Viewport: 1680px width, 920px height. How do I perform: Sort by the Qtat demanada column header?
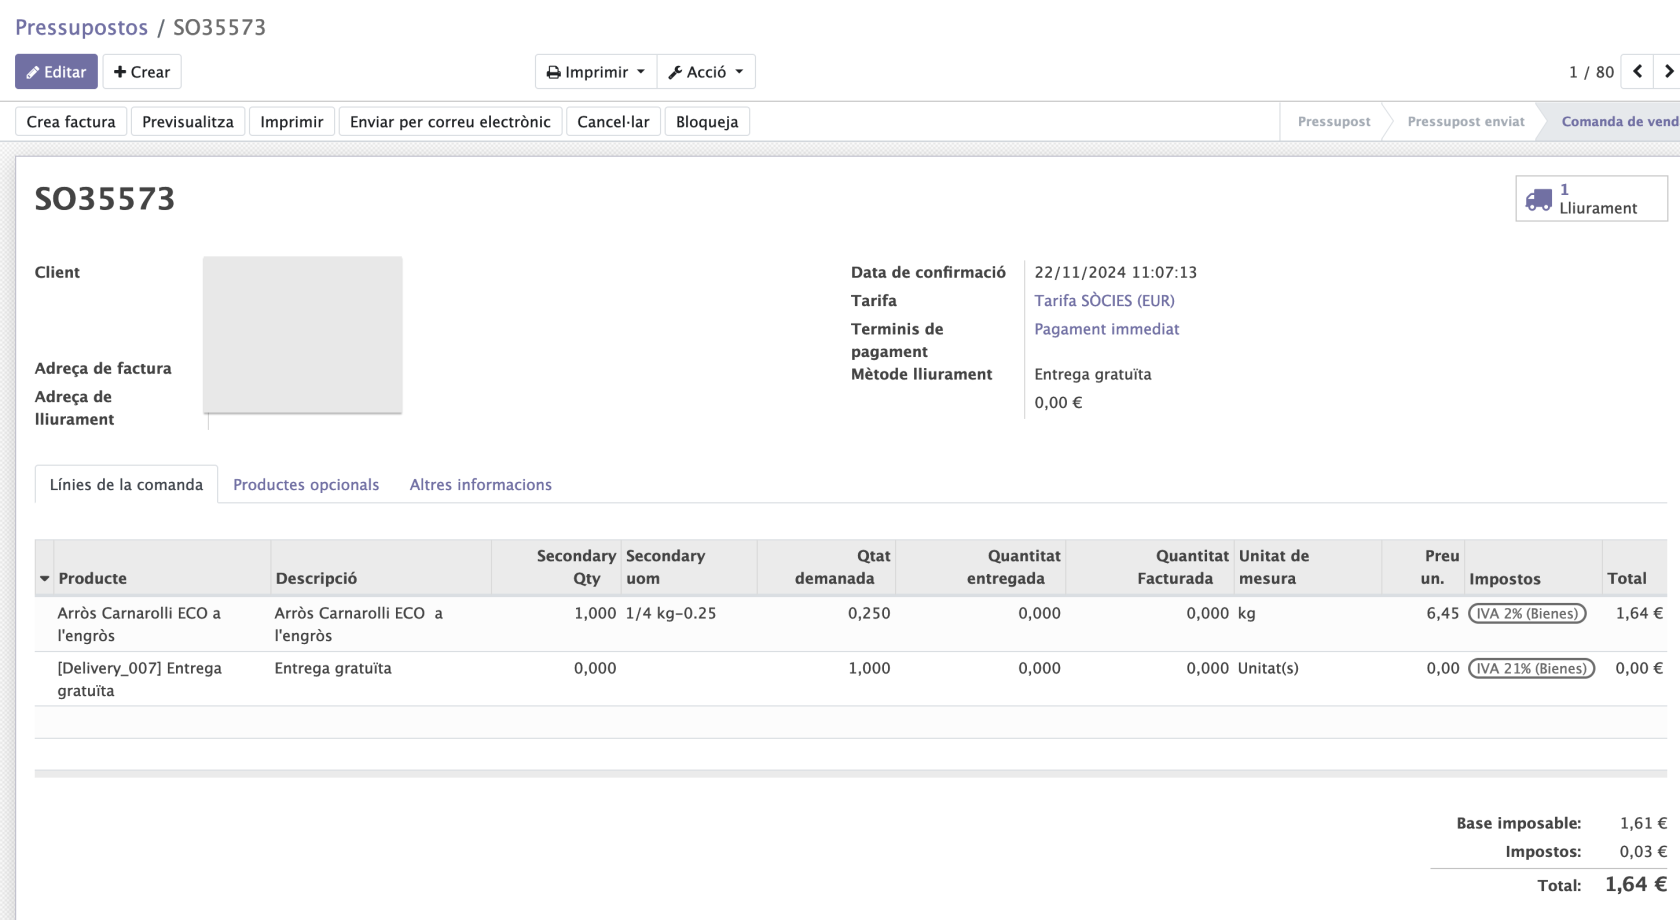[826, 568]
